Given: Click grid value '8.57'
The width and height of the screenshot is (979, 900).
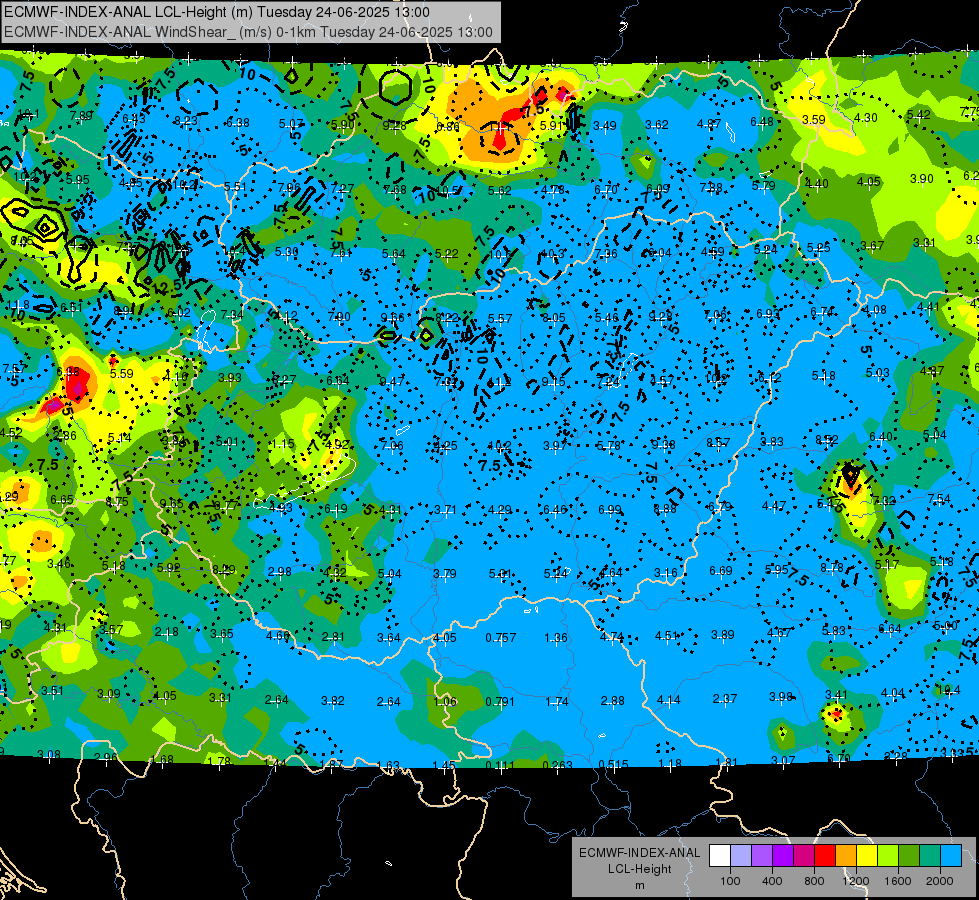Looking at the screenshot, I should pos(718,442).
